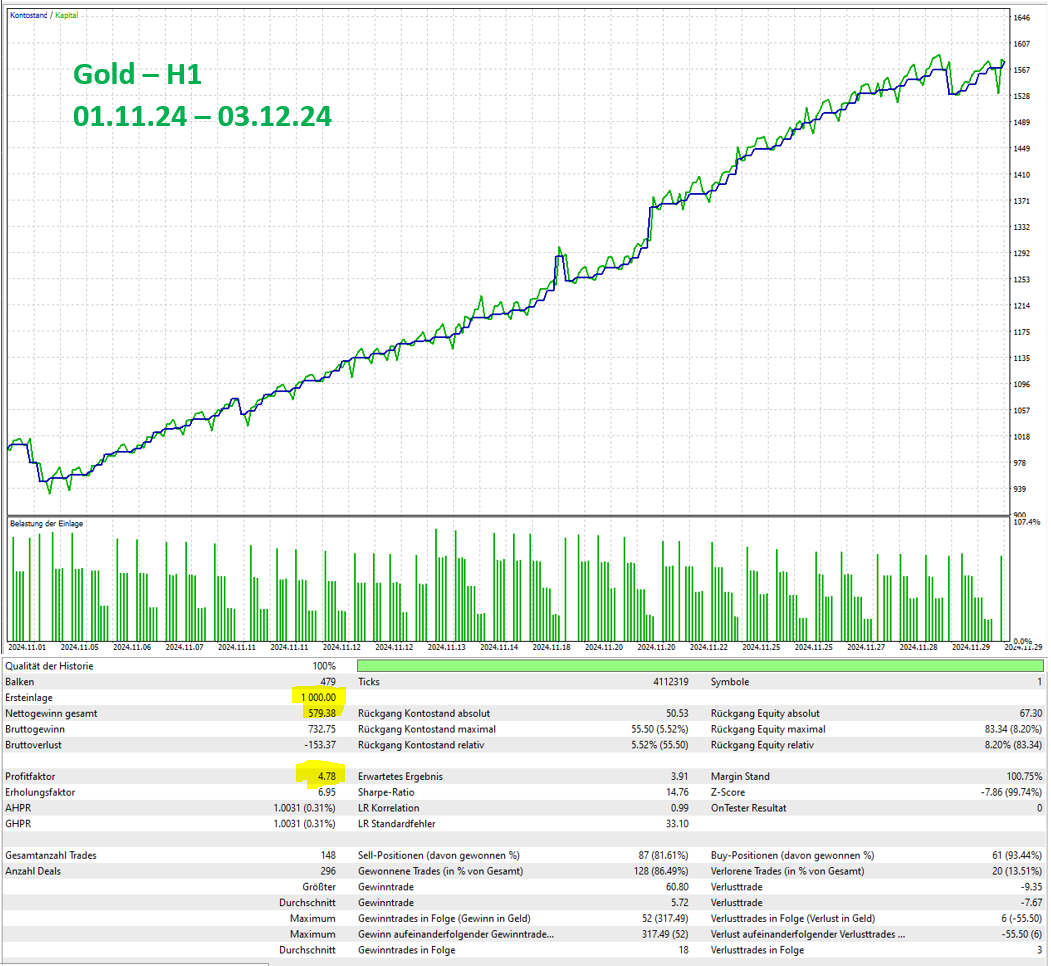Click the 107.4% deposit load axis label

(1028, 522)
